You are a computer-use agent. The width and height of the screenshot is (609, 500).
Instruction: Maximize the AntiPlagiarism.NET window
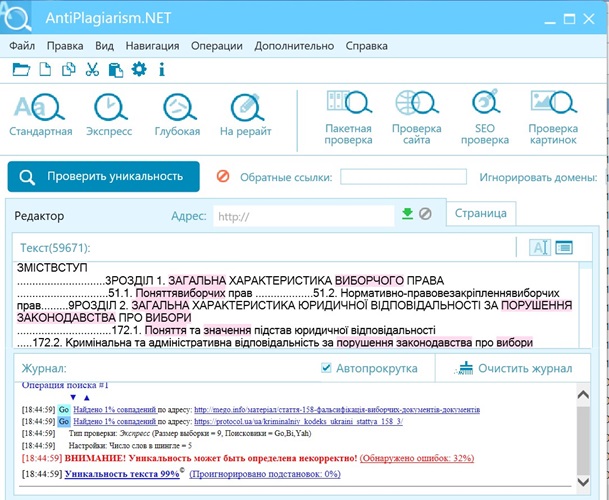pos(569,19)
